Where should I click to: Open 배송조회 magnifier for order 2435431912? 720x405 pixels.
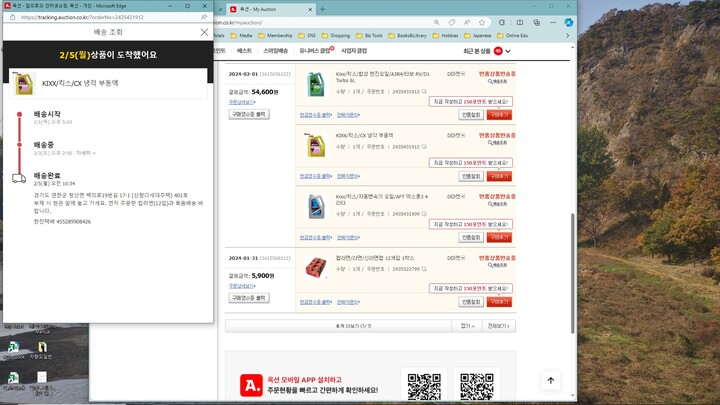(497, 143)
